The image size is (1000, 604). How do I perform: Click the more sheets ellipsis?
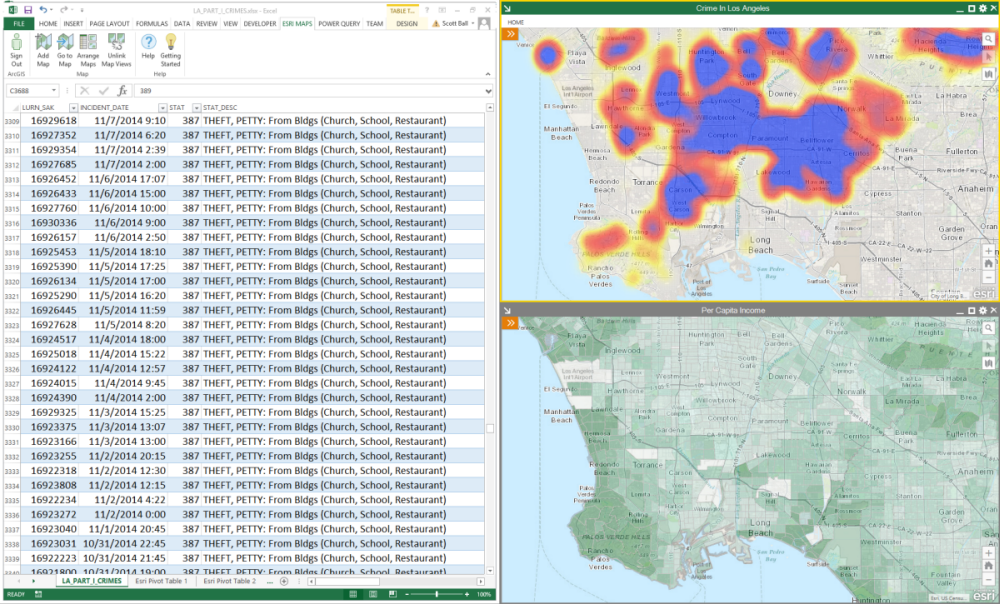point(270,582)
